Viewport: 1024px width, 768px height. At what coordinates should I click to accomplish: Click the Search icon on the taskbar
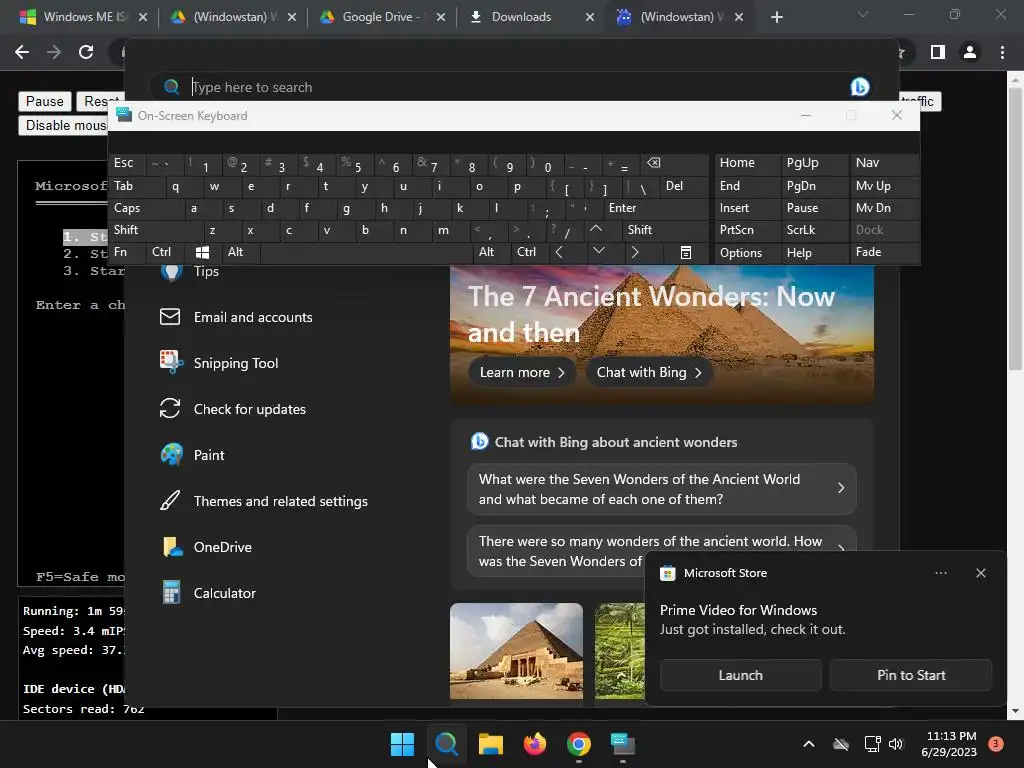(x=447, y=744)
